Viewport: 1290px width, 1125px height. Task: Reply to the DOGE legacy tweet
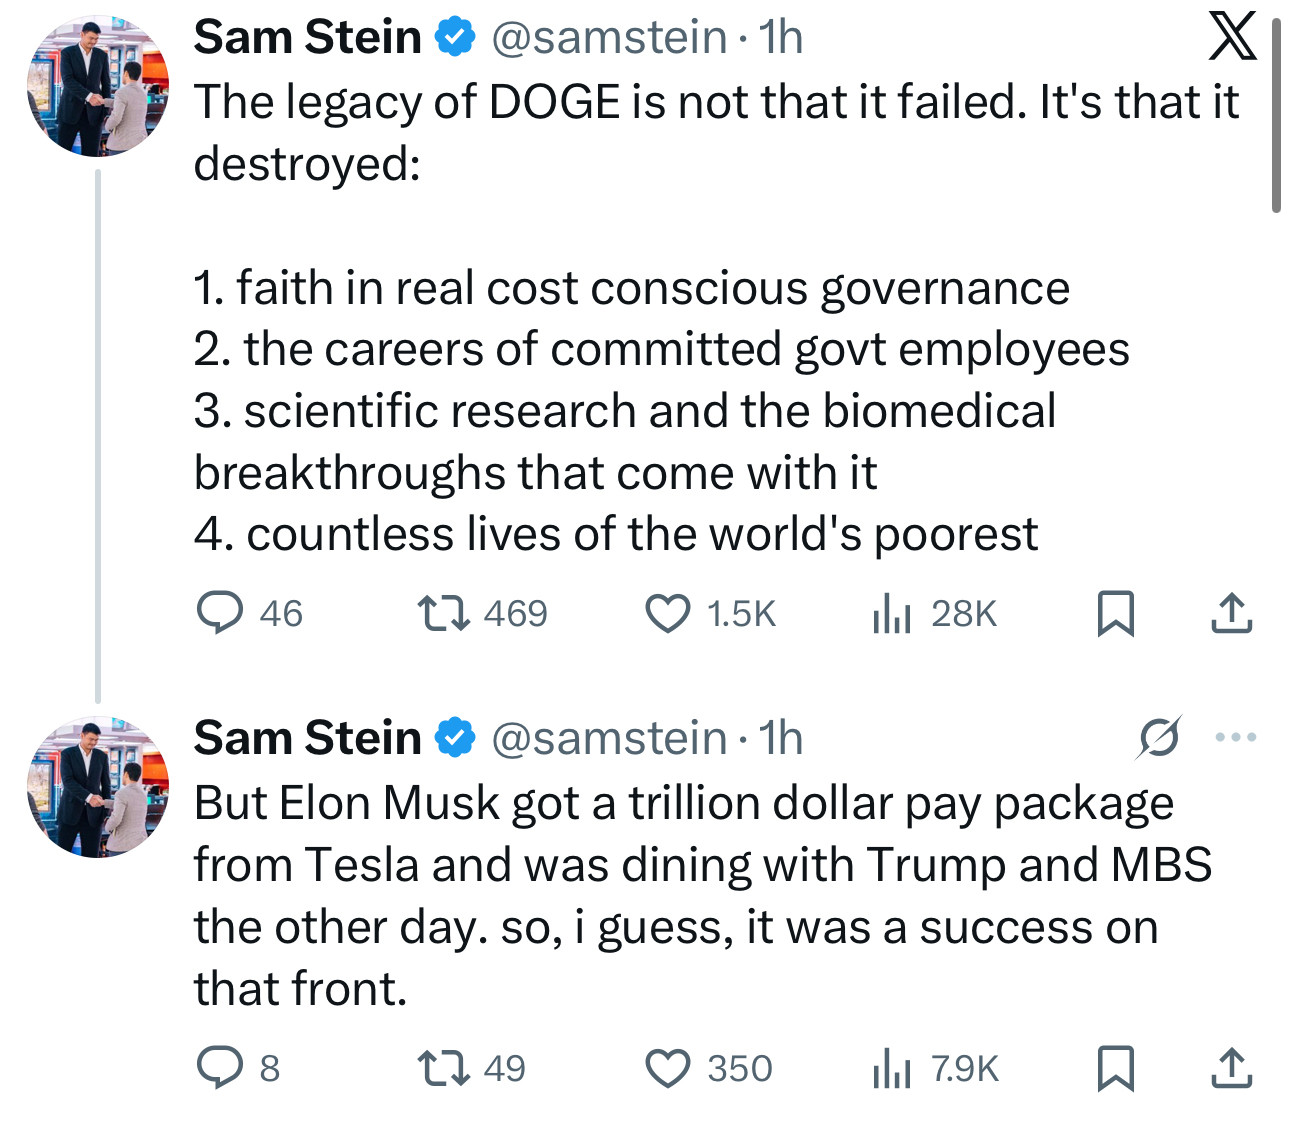pyautogui.click(x=219, y=613)
